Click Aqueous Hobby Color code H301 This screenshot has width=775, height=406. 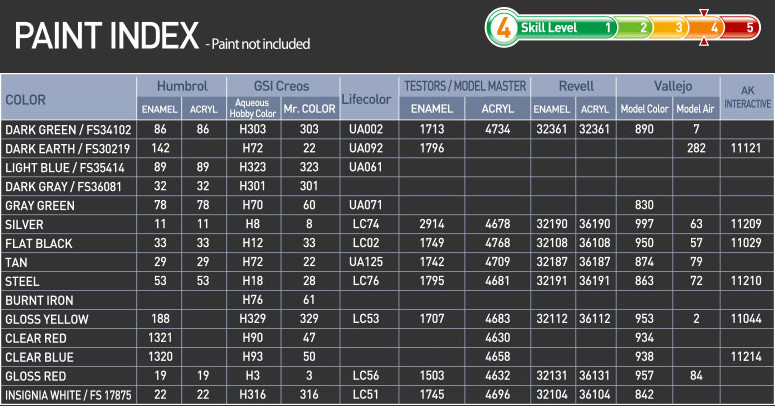(253, 186)
